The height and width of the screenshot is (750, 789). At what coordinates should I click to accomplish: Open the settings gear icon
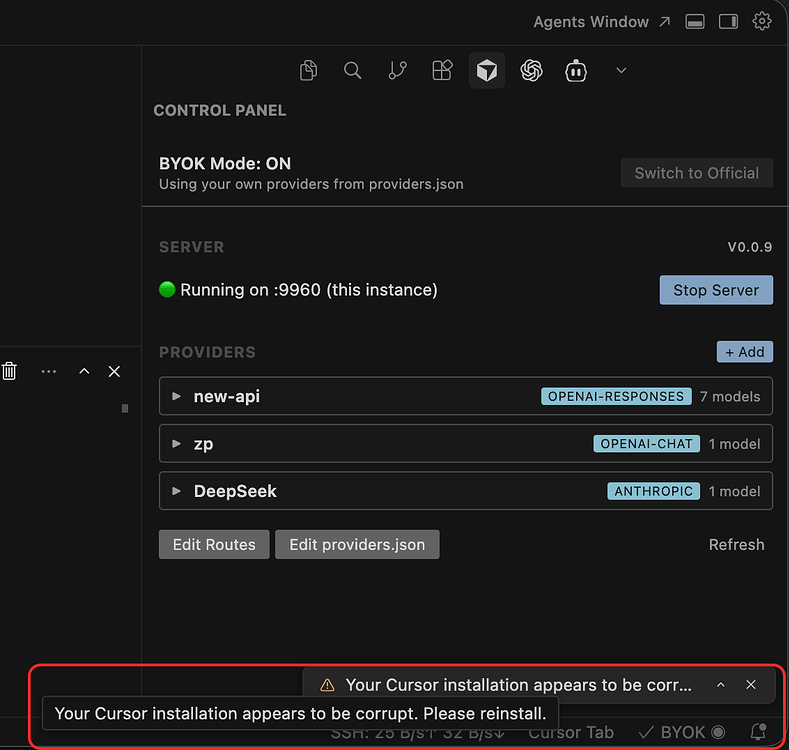click(762, 22)
